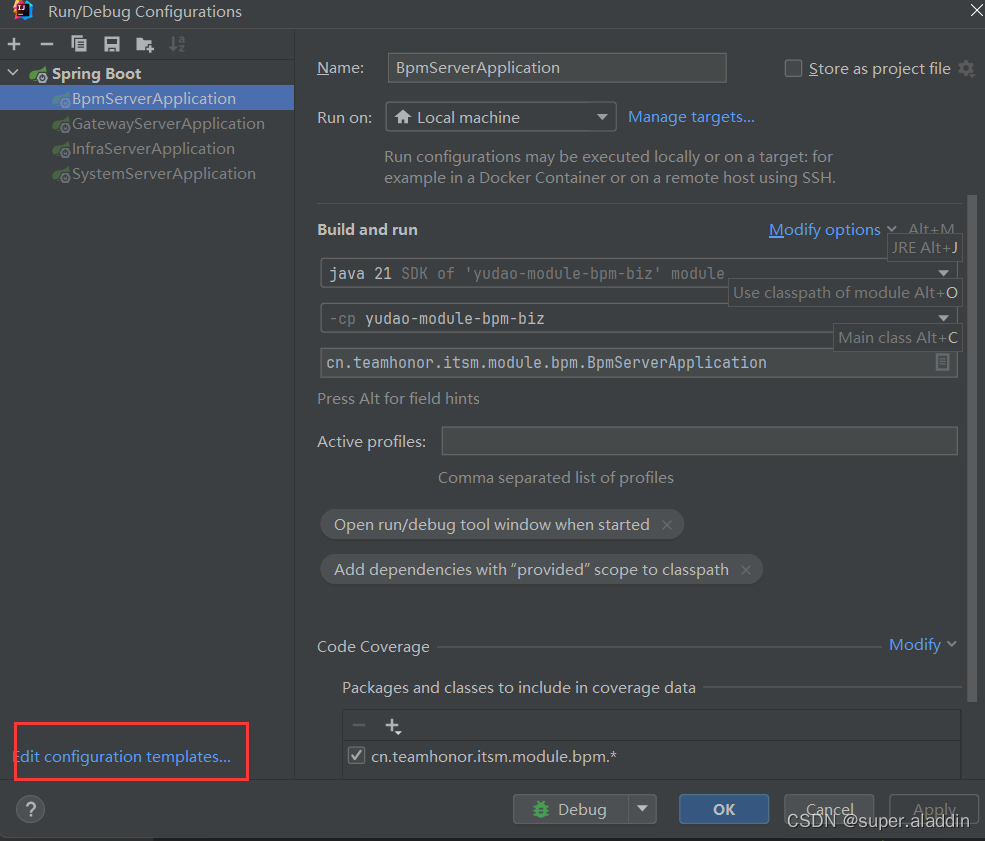Click the Active profiles input field
Viewport: 985px width, 841px height.
point(699,441)
